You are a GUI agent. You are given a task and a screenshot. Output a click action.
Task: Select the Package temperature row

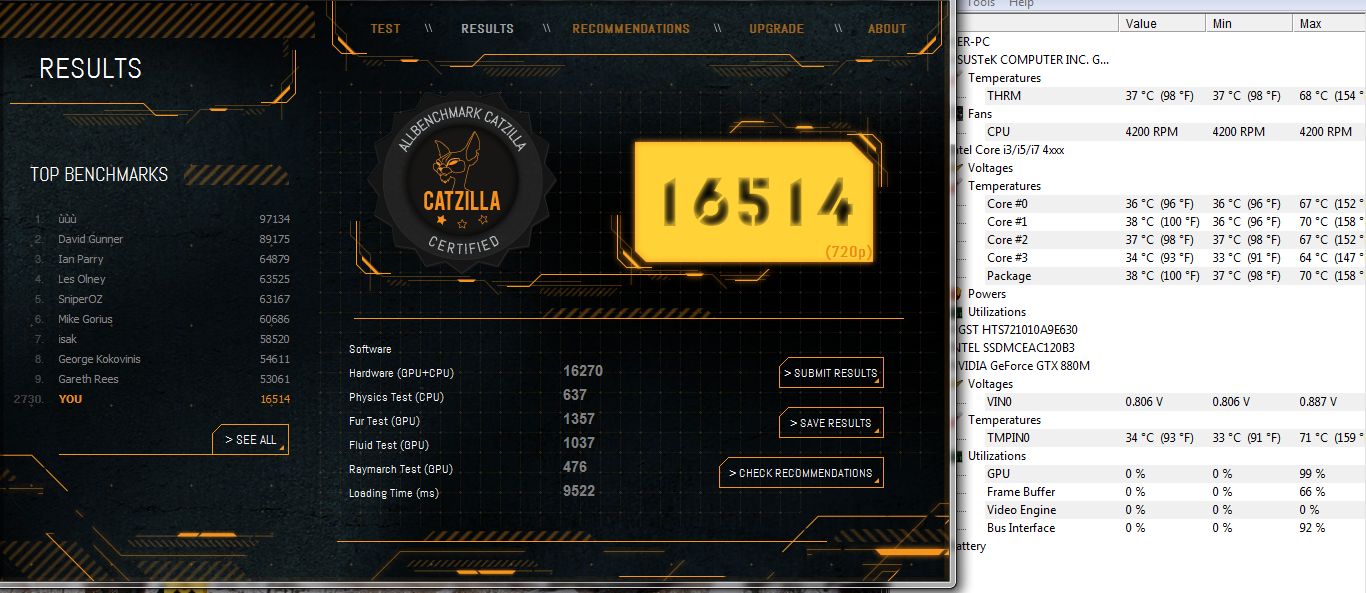[x=1161, y=276]
